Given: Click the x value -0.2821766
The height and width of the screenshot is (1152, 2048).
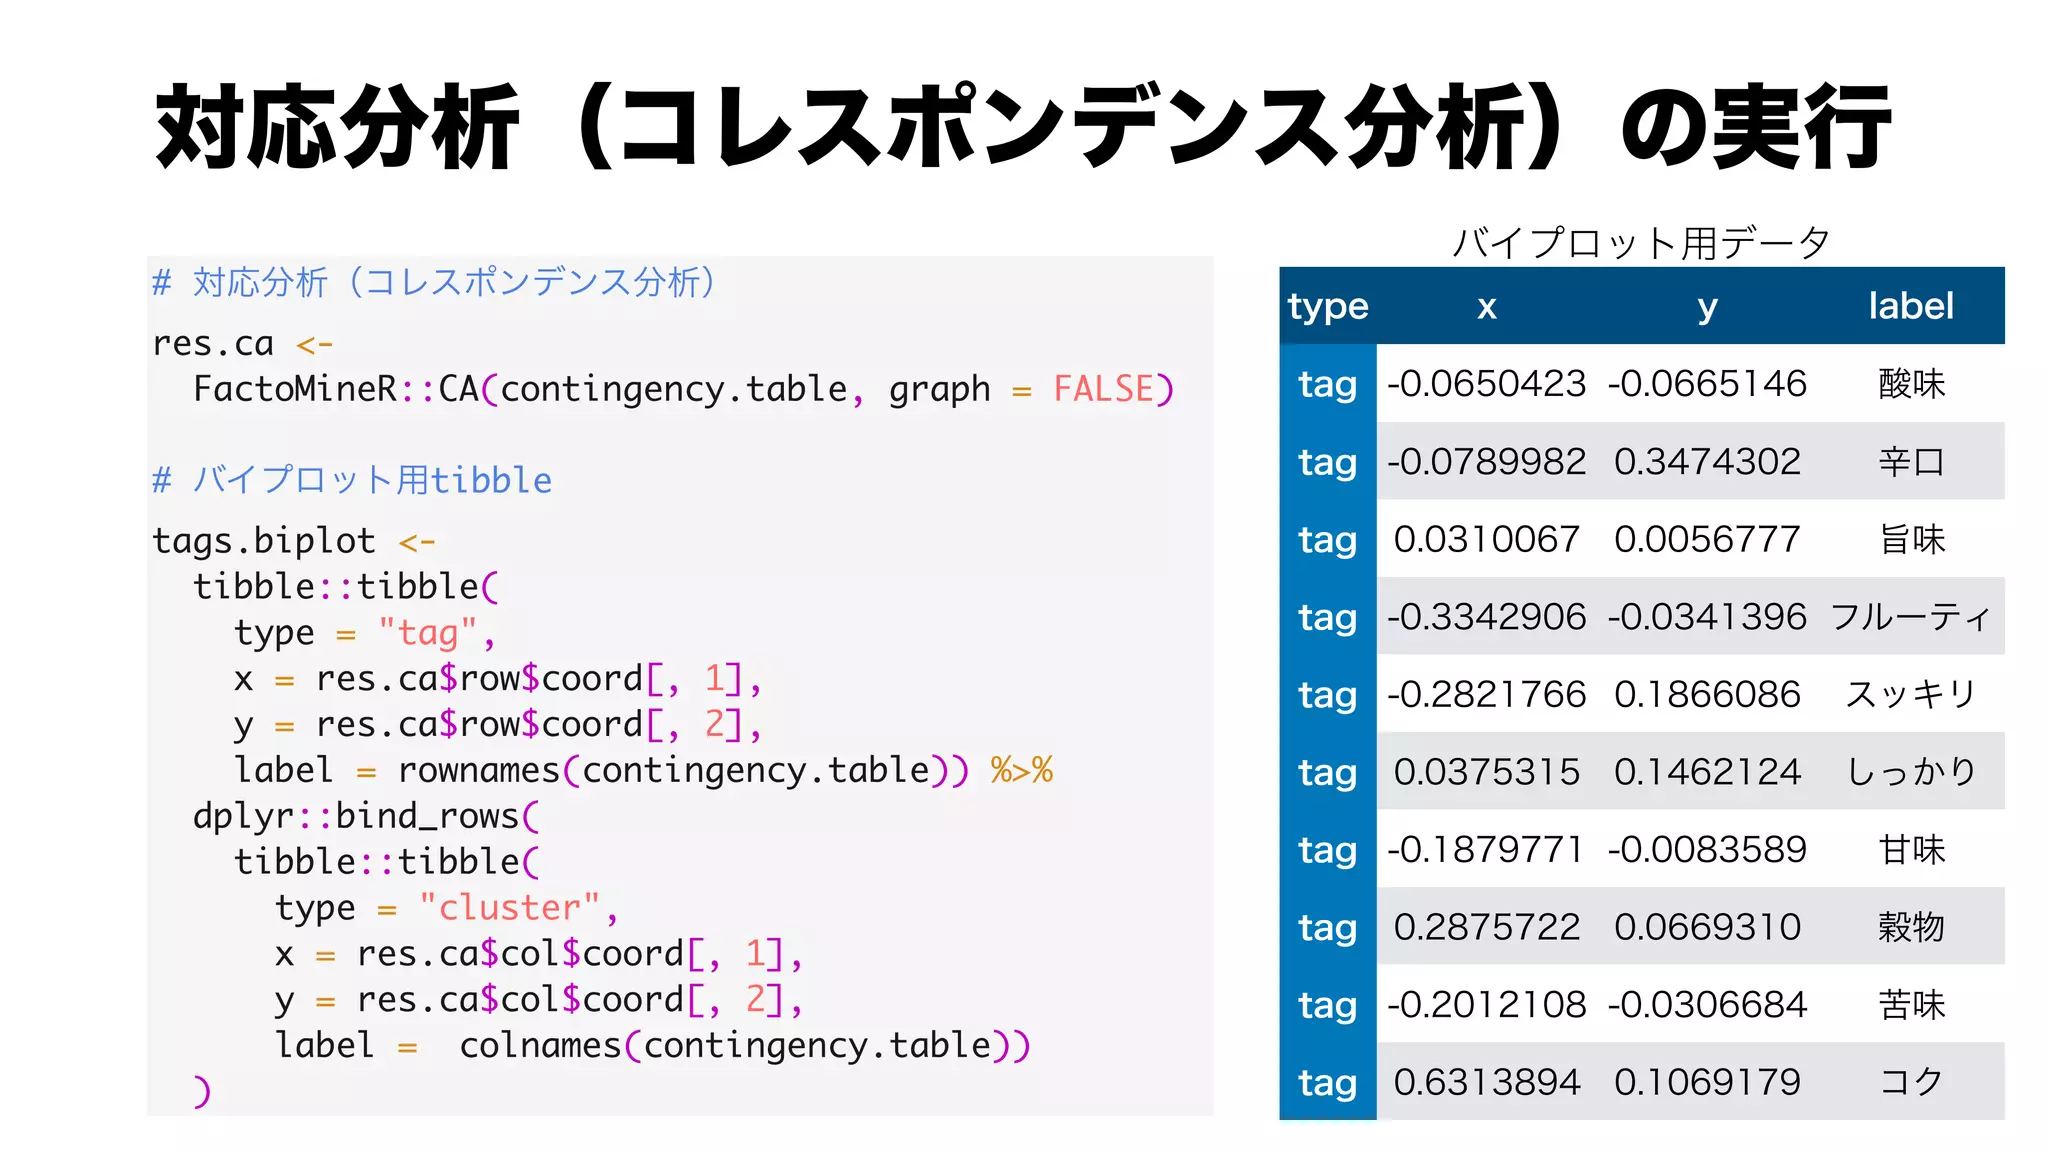Looking at the screenshot, I should [x=1487, y=695].
